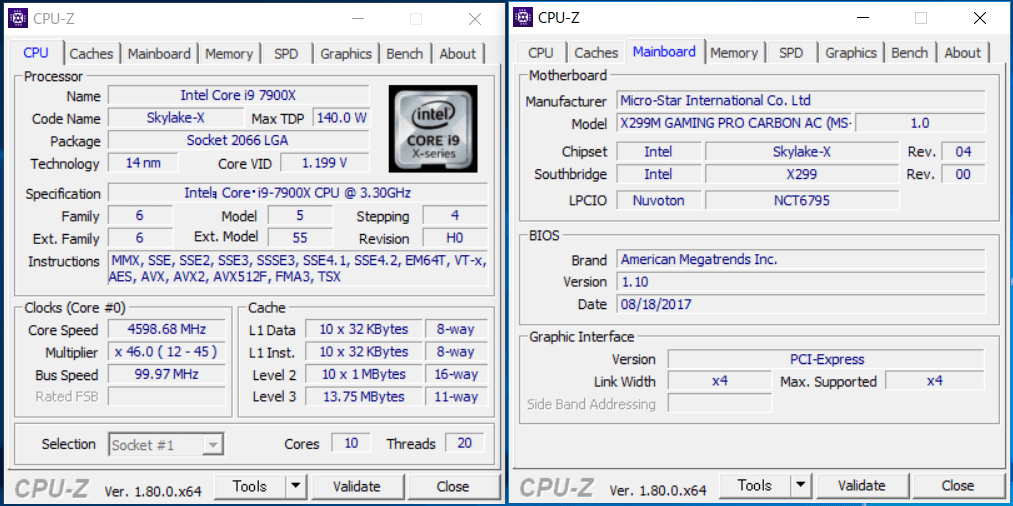
Task: Open Caches tab in left window
Action: click(x=91, y=54)
